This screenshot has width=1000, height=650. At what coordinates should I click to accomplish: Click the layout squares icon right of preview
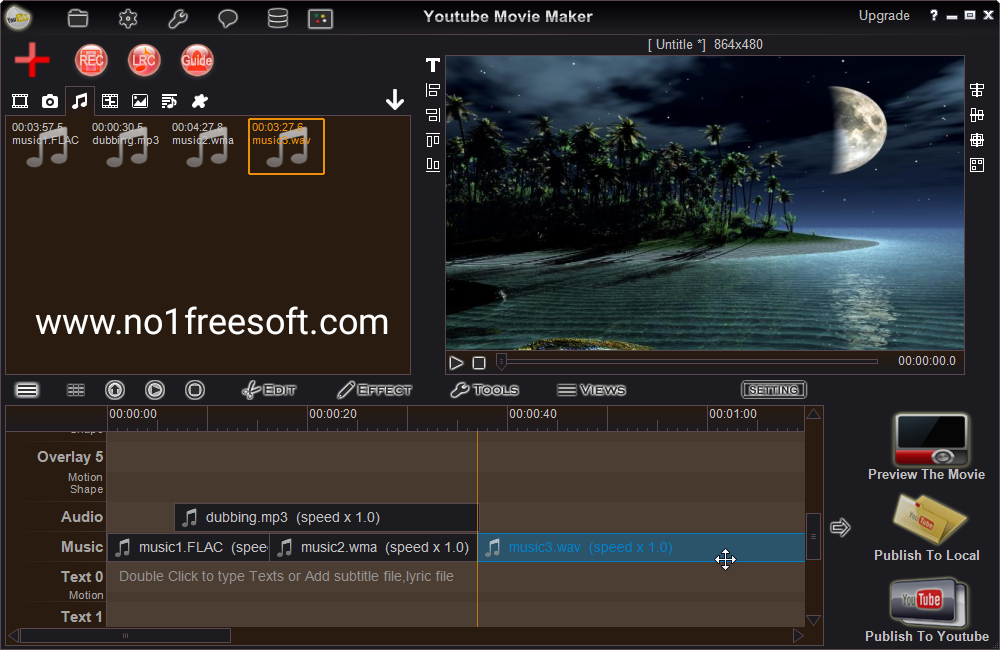(976, 165)
